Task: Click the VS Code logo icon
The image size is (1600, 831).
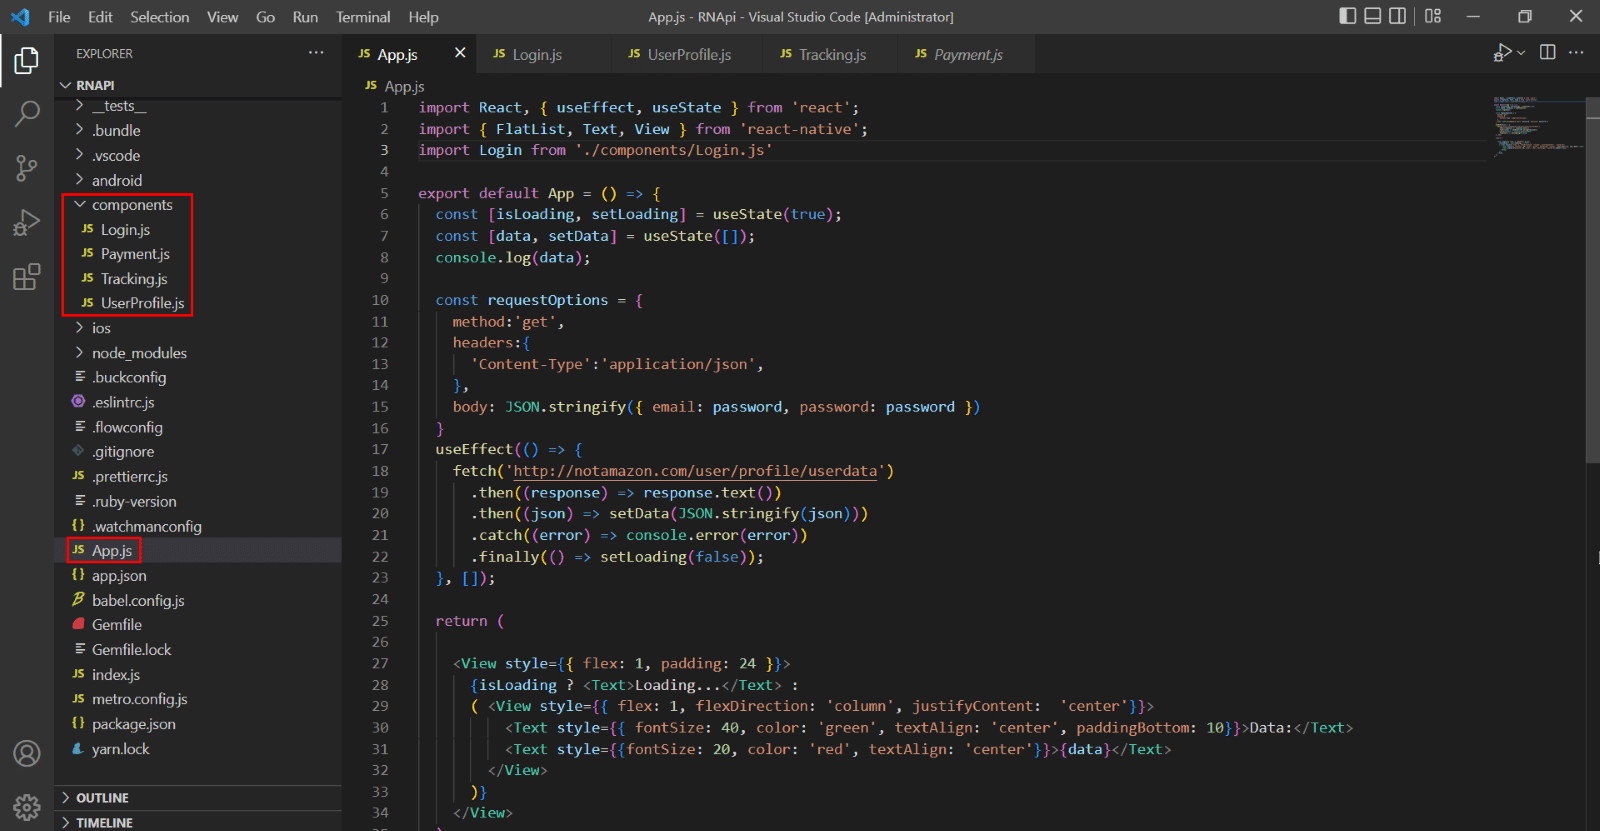Action: (x=20, y=17)
